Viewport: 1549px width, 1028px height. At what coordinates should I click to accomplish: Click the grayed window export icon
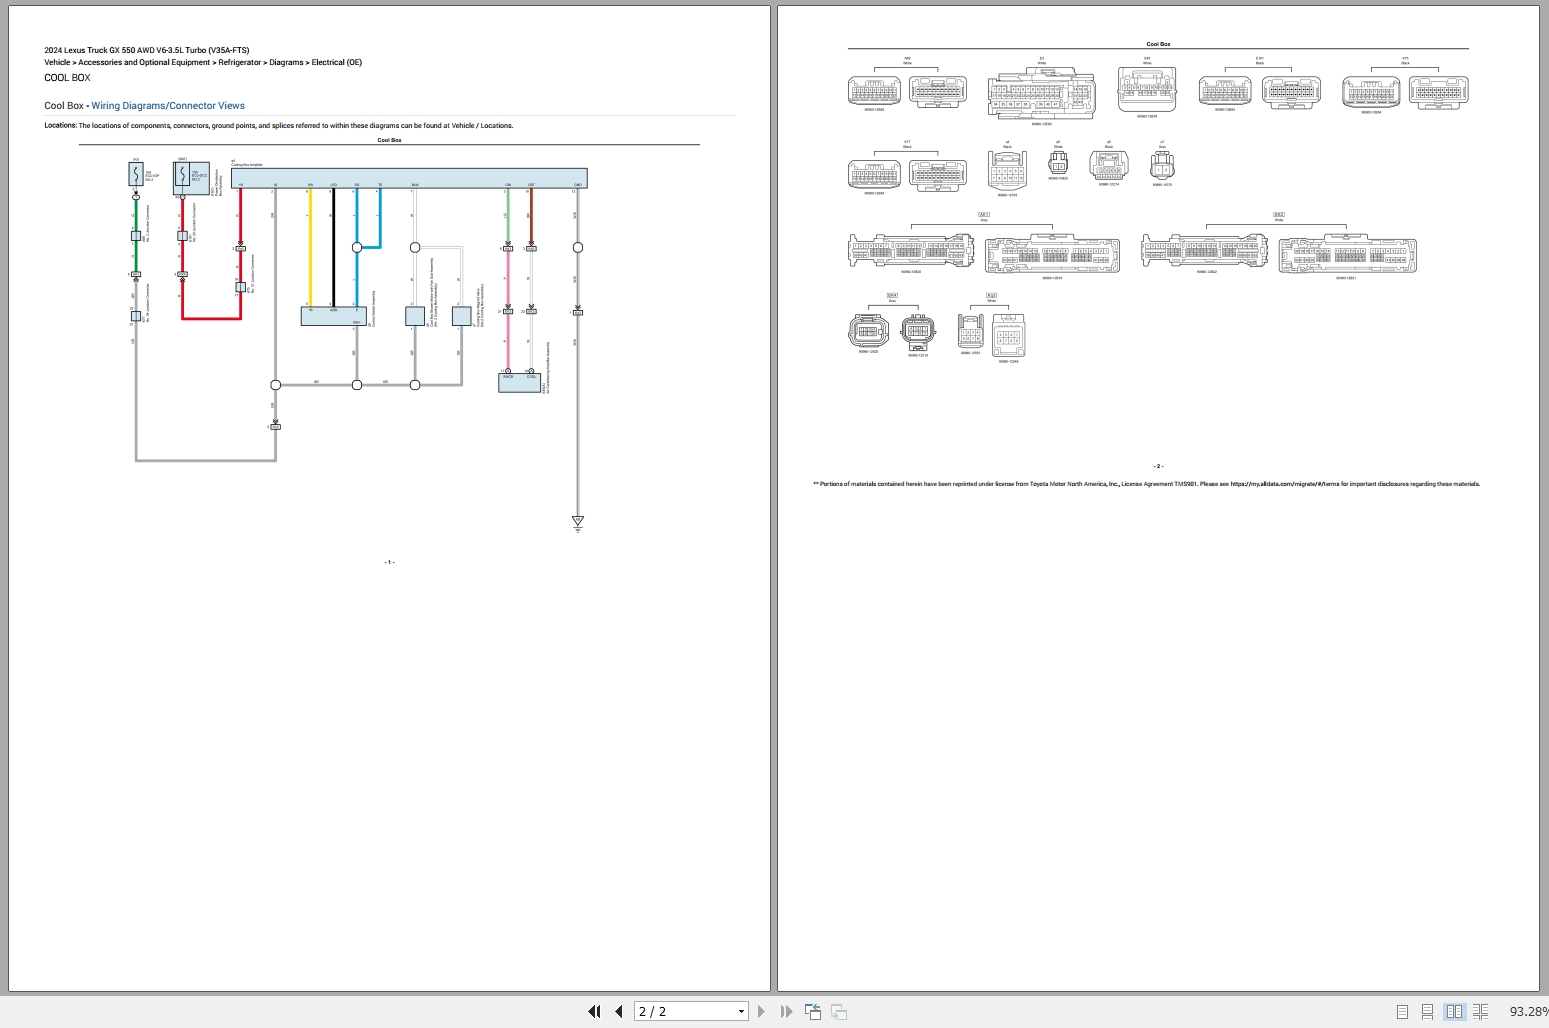(x=838, y=1012)
